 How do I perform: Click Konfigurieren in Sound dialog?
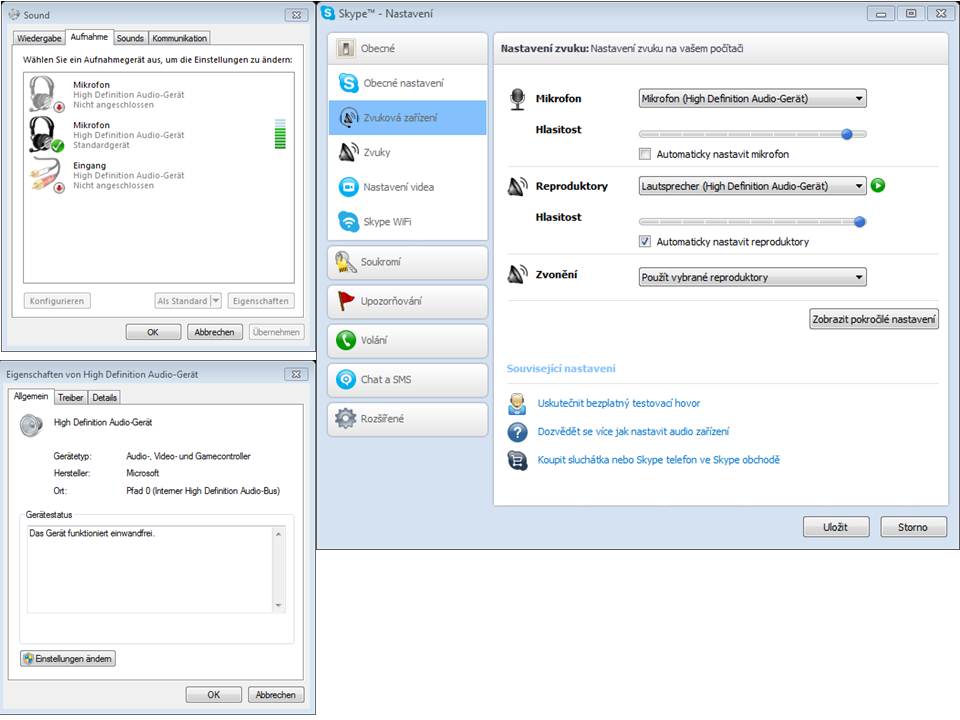(x=57, y=301)
